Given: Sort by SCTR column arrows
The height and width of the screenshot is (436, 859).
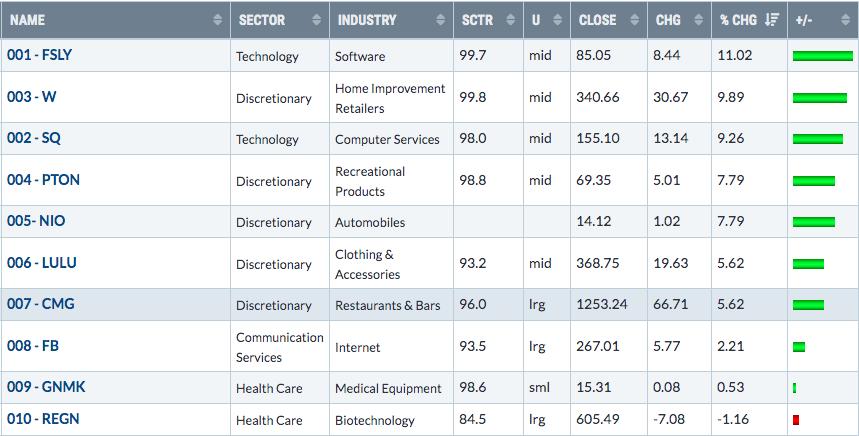Looking at the screenshot, I should coord(511,20).
